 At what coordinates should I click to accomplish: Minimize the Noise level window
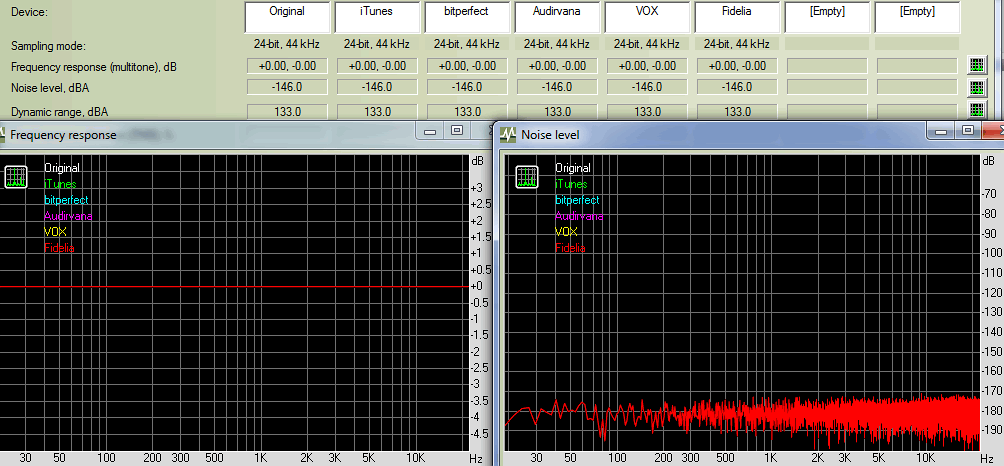point(942,131)
